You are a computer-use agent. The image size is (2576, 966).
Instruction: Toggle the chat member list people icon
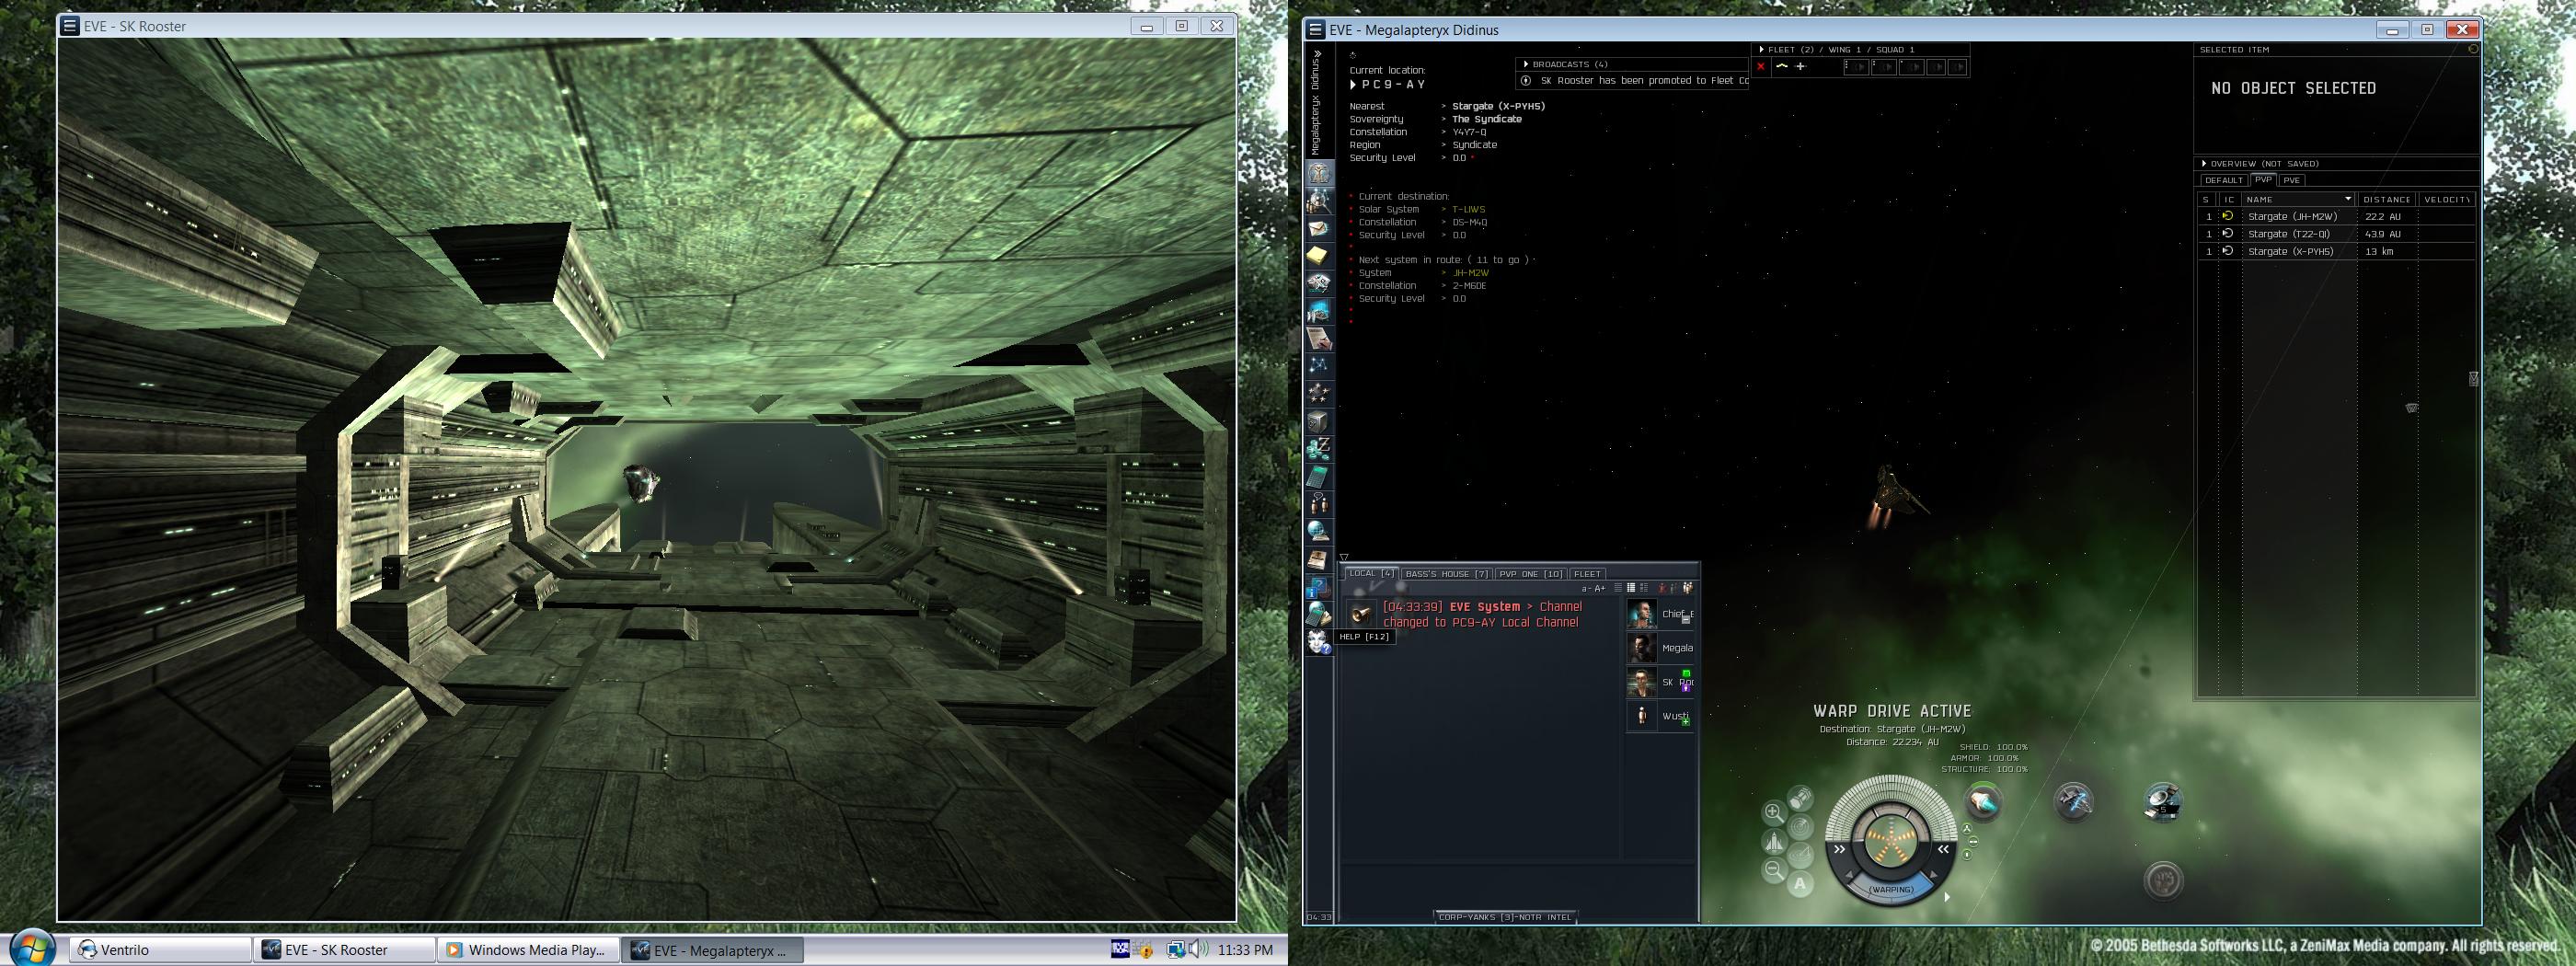coord(1688,588)
